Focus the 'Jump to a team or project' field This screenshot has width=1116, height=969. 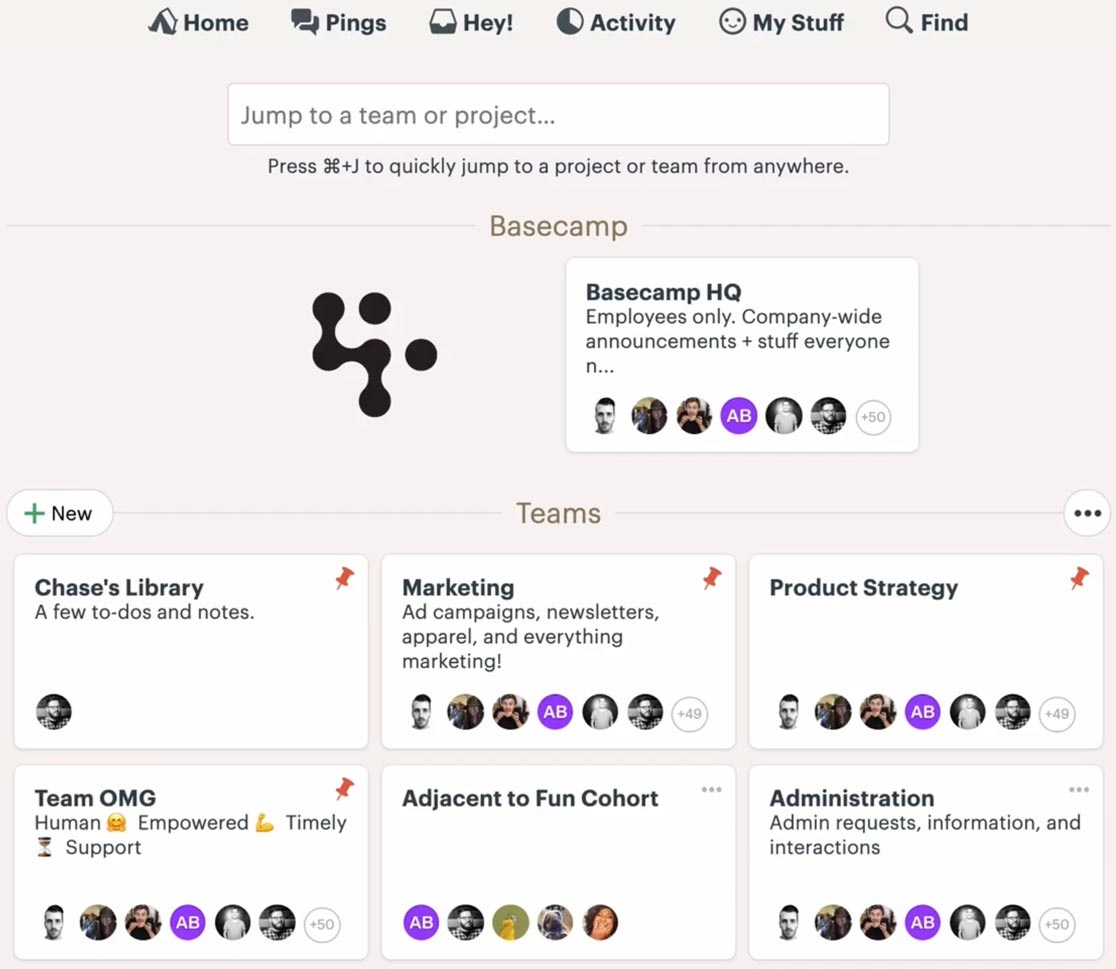(558, 115)
